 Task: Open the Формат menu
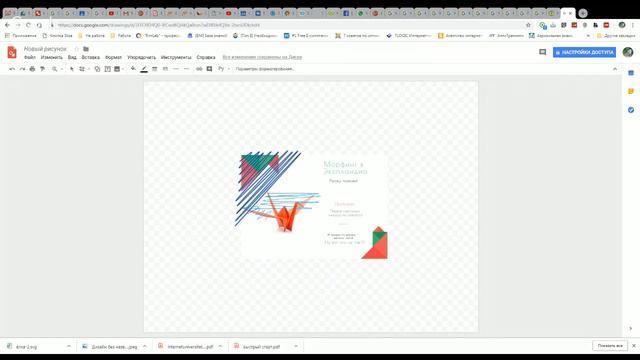(x=113, y=58)
